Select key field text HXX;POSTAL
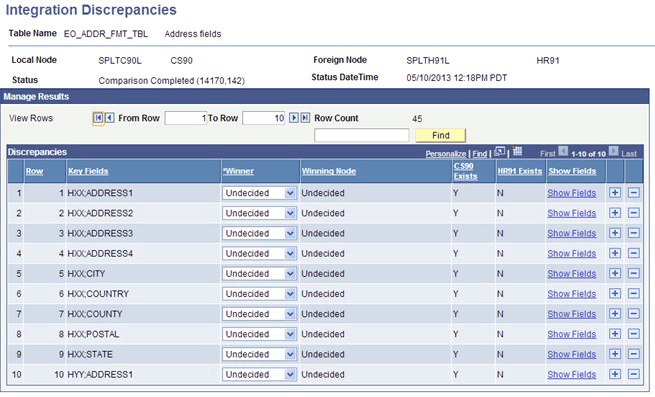 coord(93,334)
